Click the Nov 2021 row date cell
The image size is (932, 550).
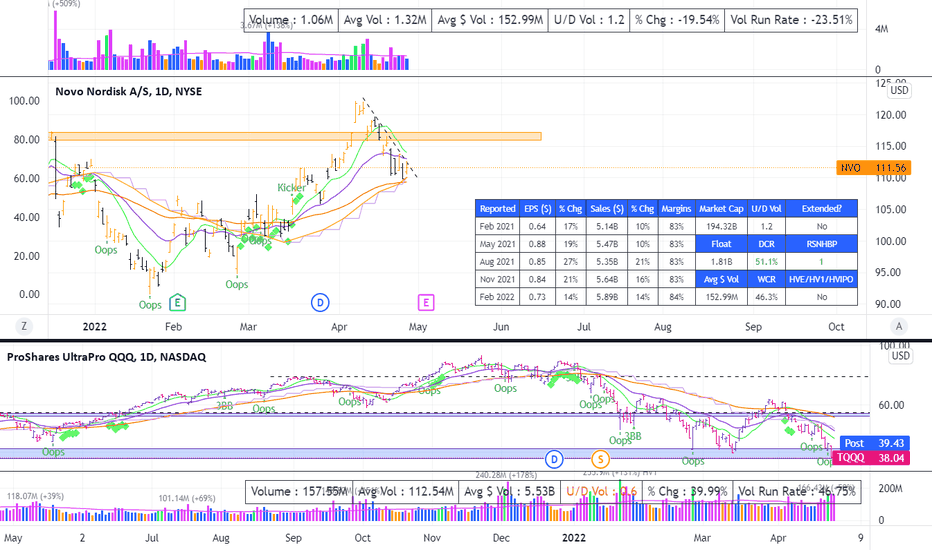tap(498, 279)
